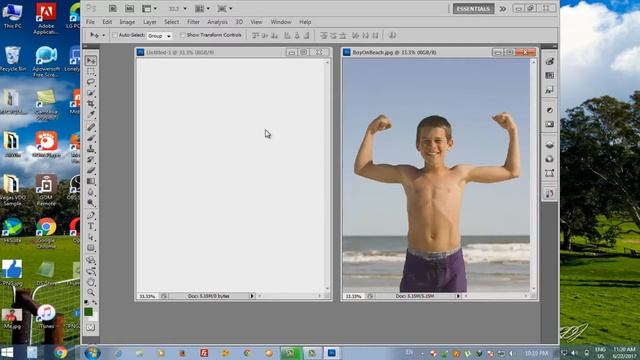640x360 pixels.
Task: Open the Select menu
Action: (x=171, y=22)
